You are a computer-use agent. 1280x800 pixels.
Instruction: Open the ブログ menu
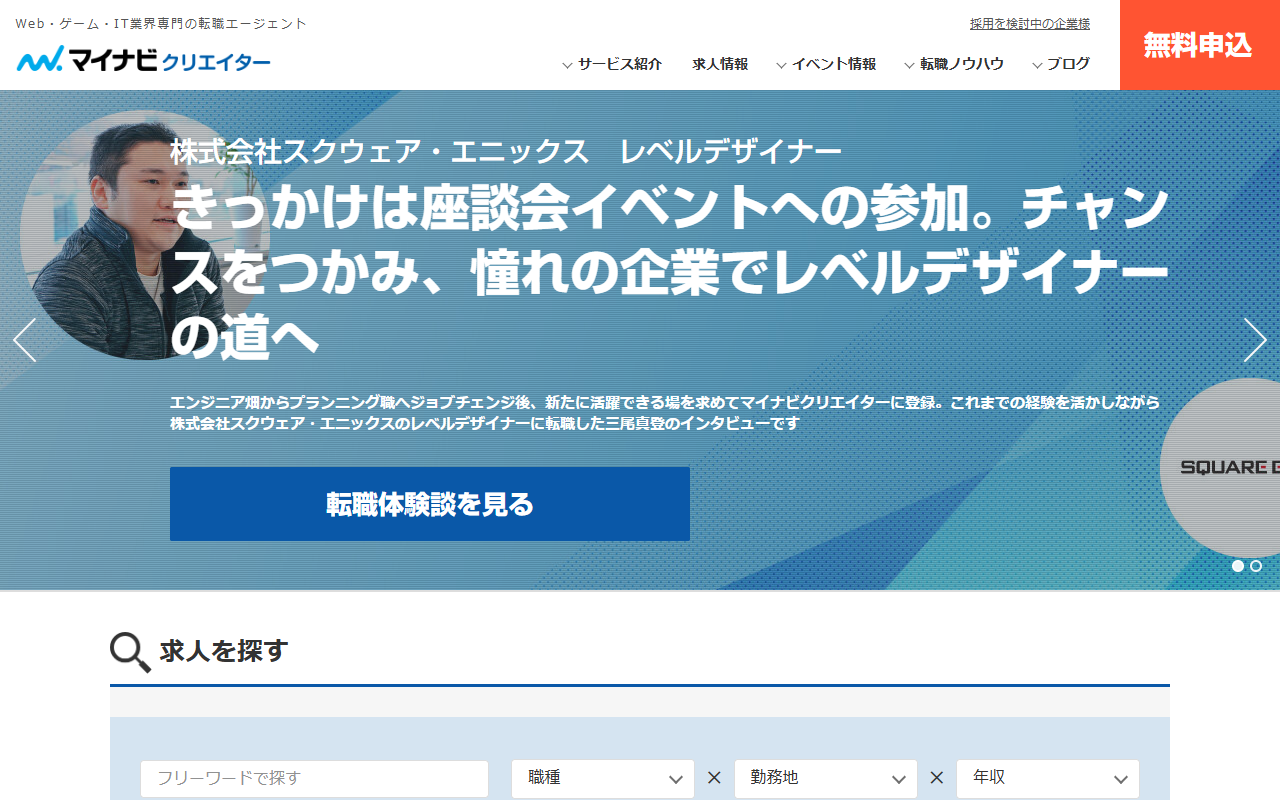click(1061, 64)
